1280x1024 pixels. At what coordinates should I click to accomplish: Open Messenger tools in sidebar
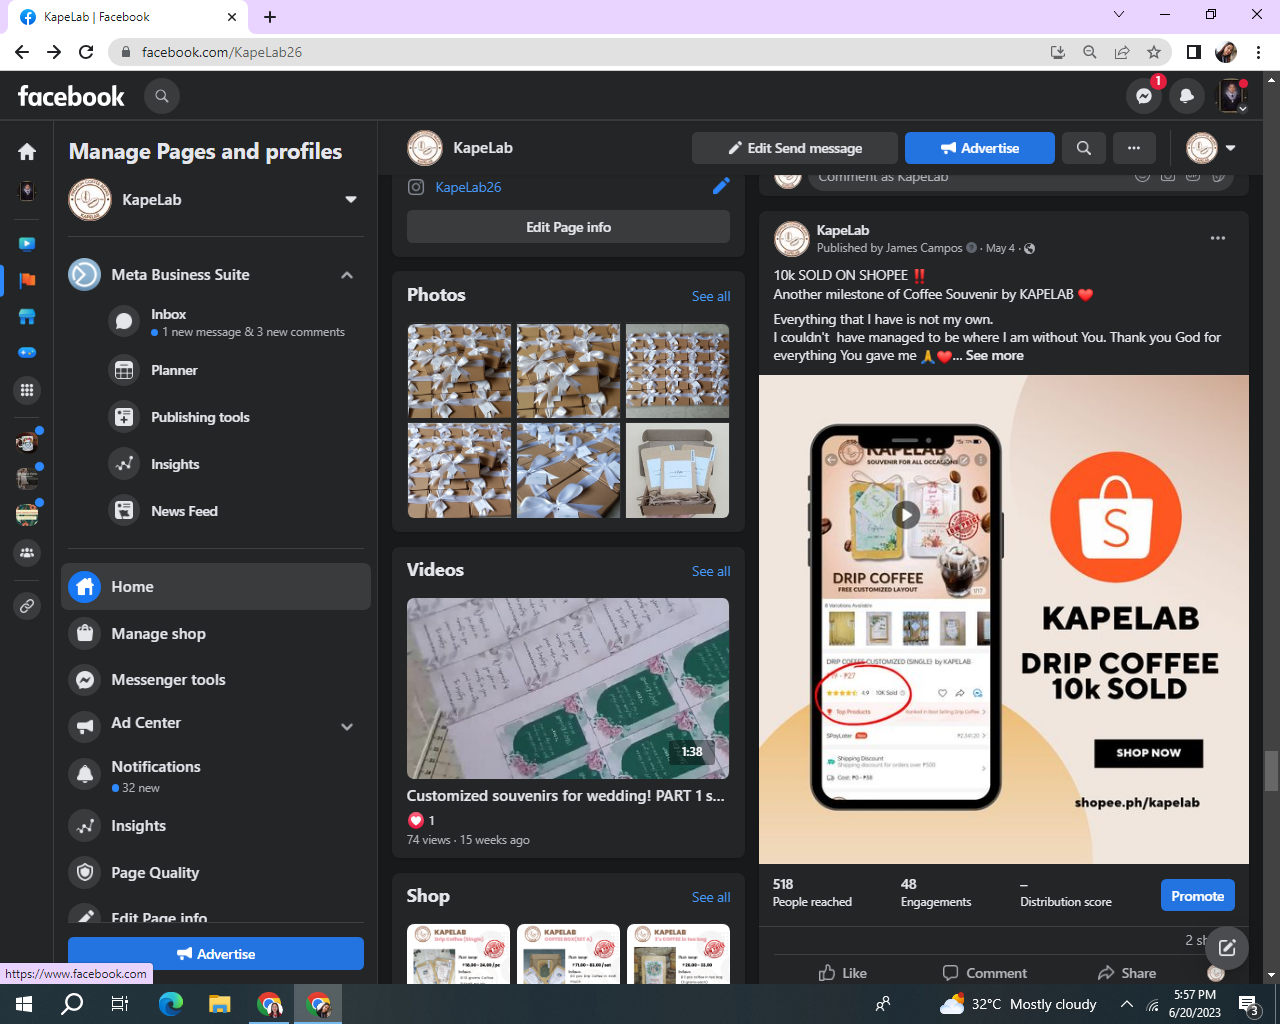coord(216,680)
